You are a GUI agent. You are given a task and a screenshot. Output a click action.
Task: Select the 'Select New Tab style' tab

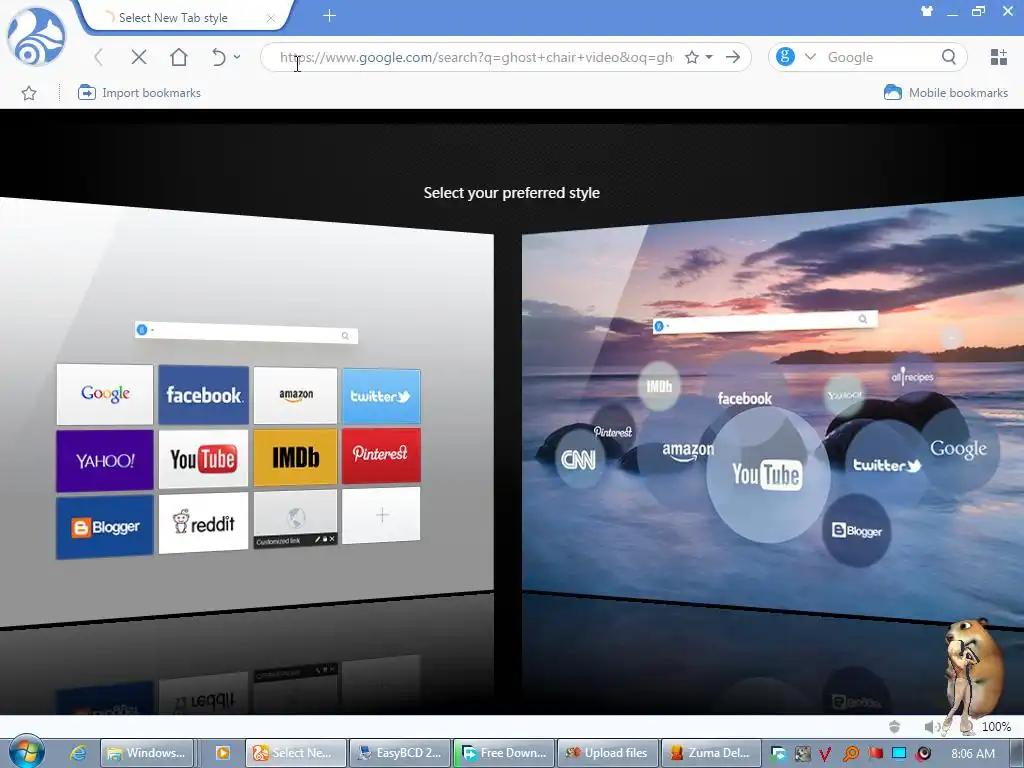(174, 18)
